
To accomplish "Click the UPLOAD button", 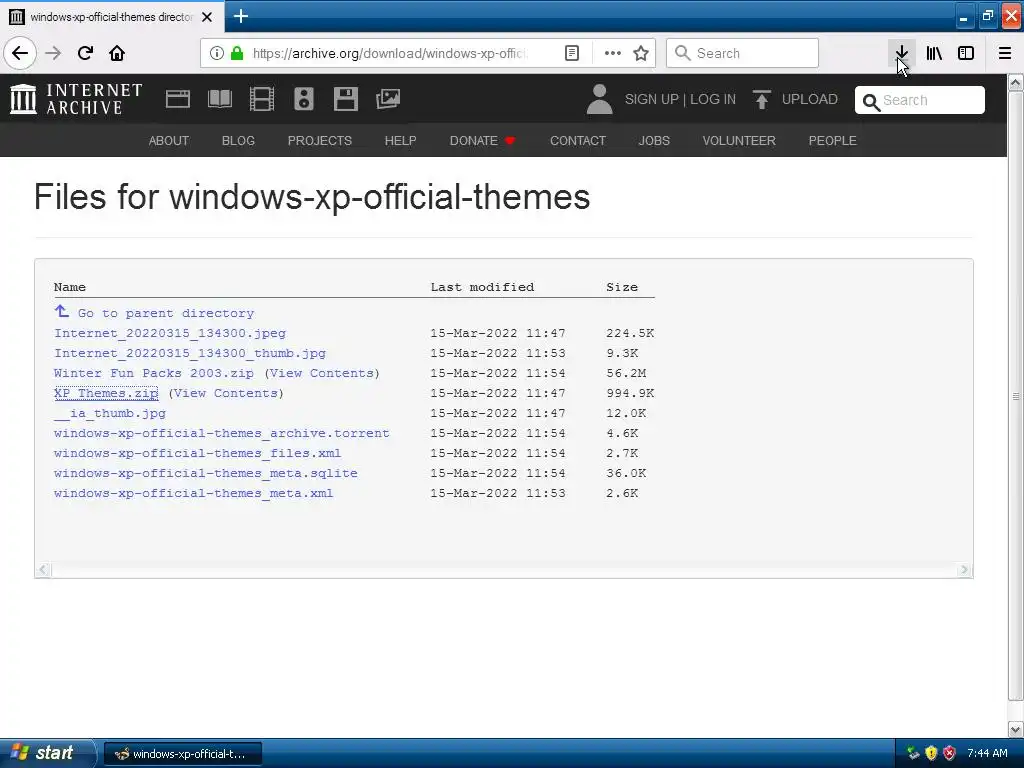I will (795, 99).
